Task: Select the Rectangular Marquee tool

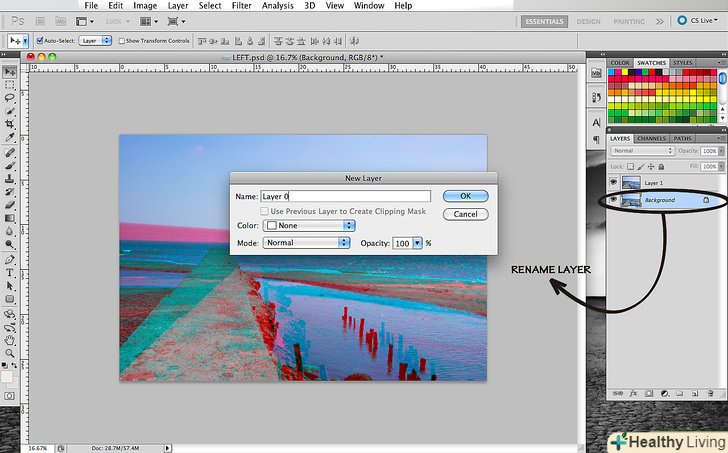Action: click(x=10, y=85)
